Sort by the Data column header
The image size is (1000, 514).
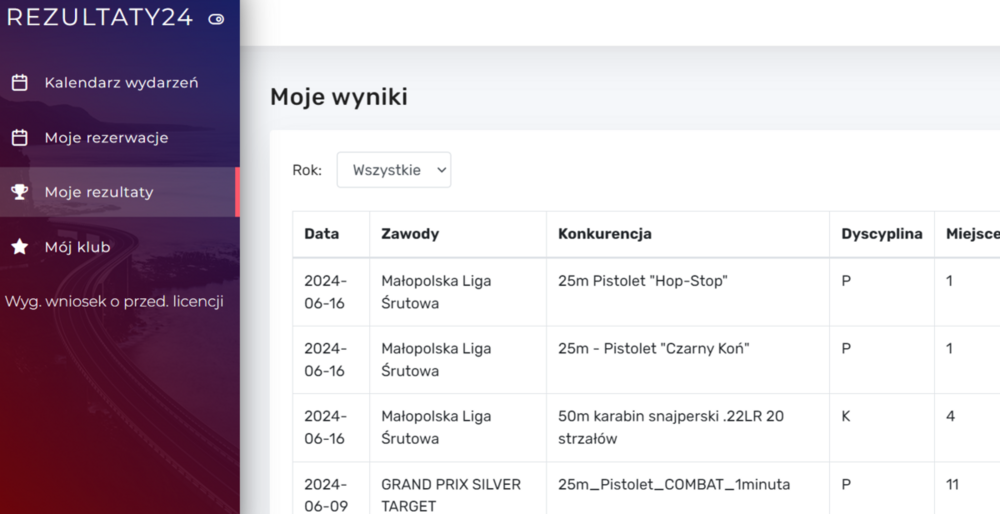[x=322, y=234]
